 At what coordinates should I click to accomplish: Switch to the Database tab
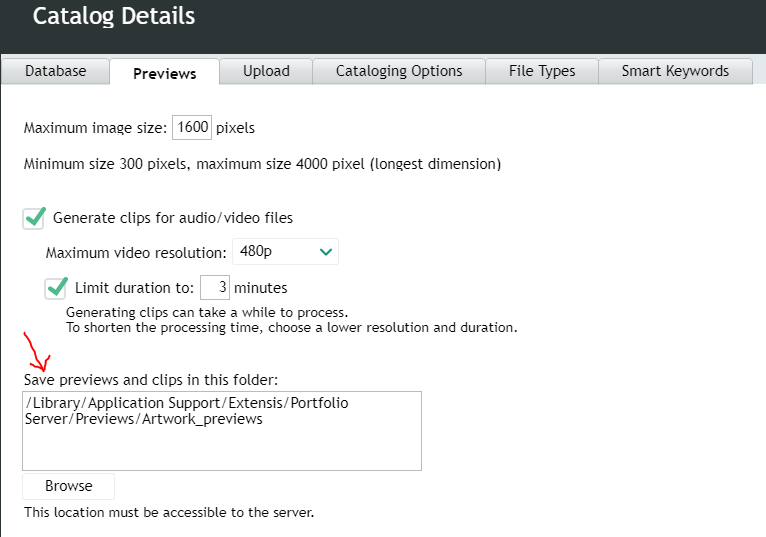[x=55, y=71]
